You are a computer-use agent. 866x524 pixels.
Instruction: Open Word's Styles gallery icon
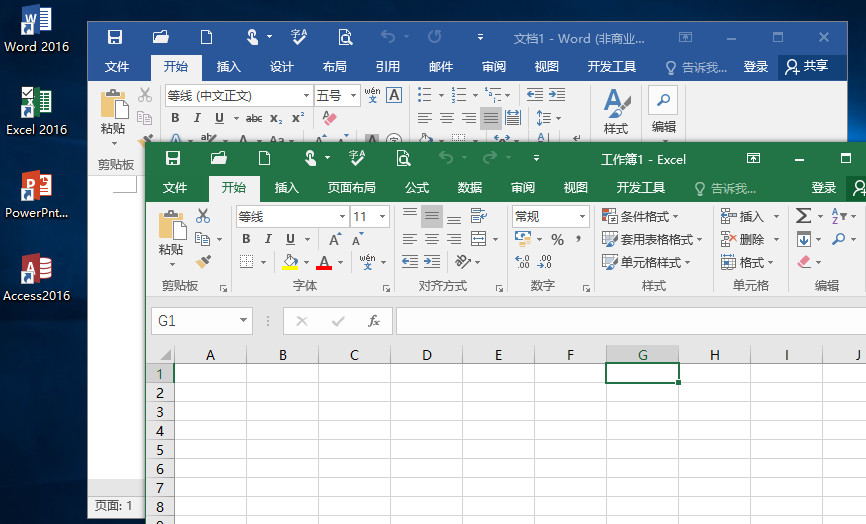tap(616, 107)
